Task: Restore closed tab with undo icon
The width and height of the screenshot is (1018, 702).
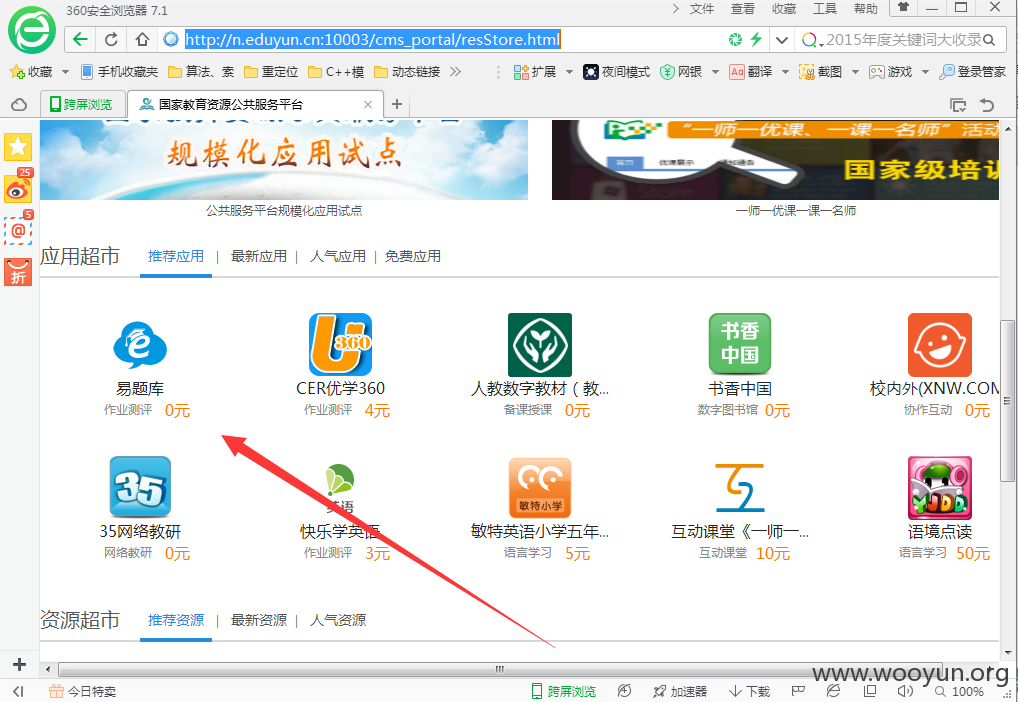Action: pyautogui.click(x=987, y=105)
